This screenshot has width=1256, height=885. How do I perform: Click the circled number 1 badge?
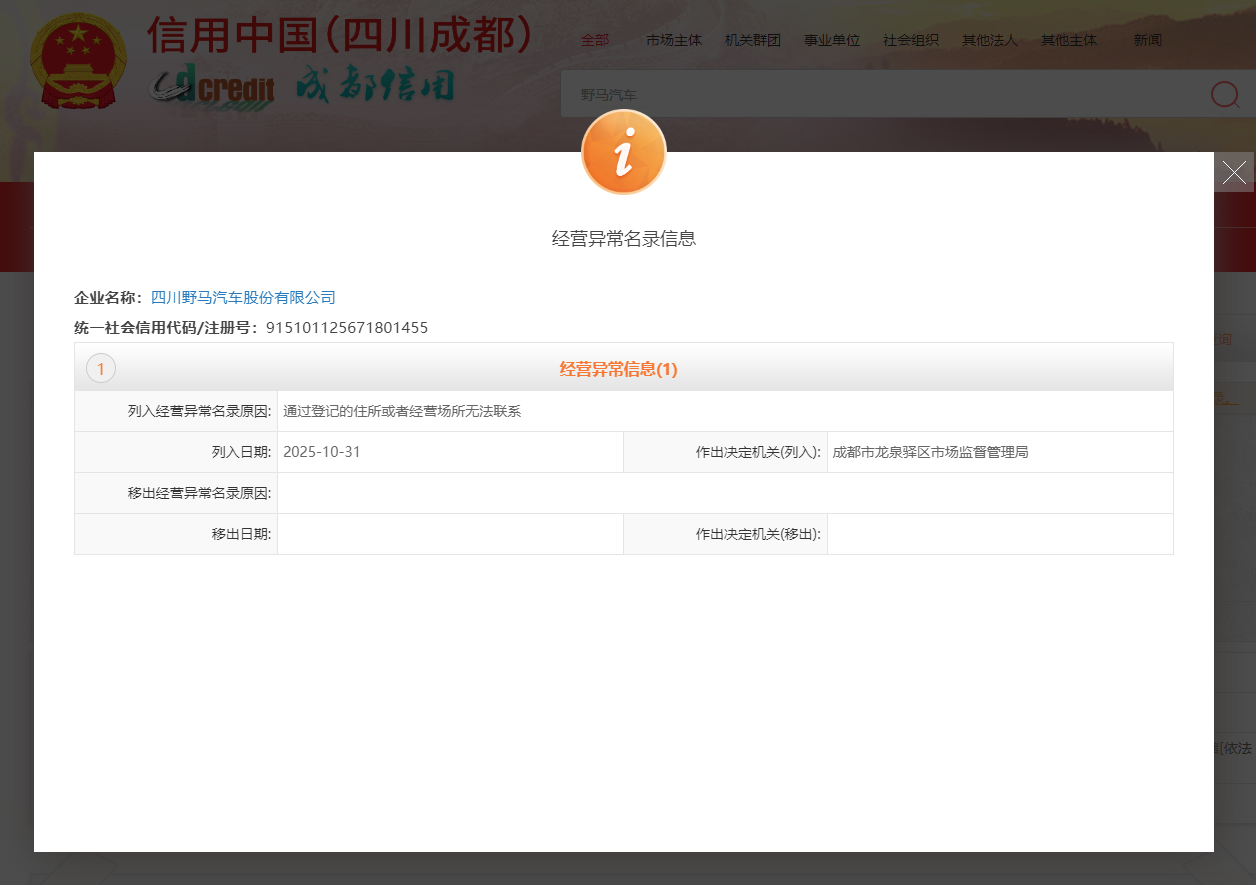tap(101, 369)
